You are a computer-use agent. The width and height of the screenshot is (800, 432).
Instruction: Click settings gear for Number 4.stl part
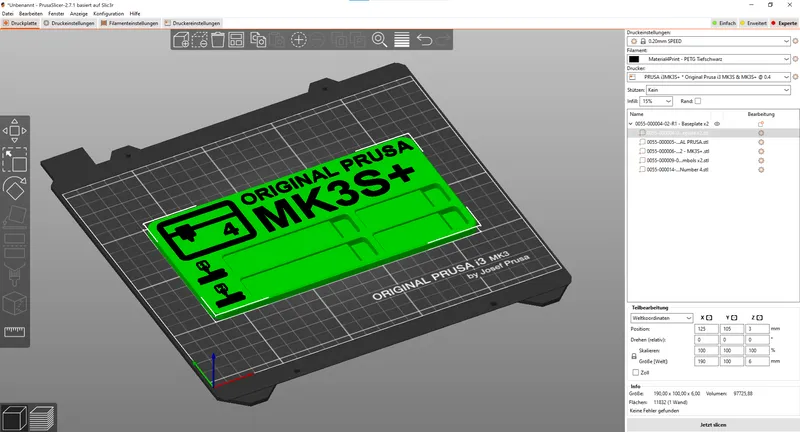tap(761, 170)
